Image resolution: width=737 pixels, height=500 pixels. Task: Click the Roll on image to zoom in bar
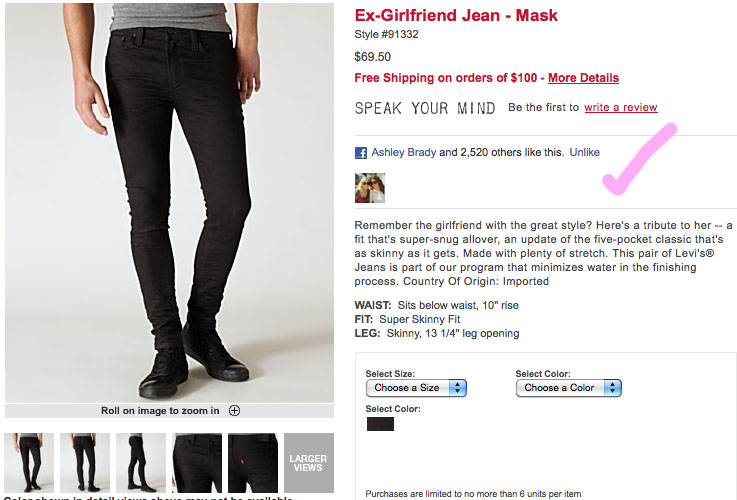tap(169, 411)
